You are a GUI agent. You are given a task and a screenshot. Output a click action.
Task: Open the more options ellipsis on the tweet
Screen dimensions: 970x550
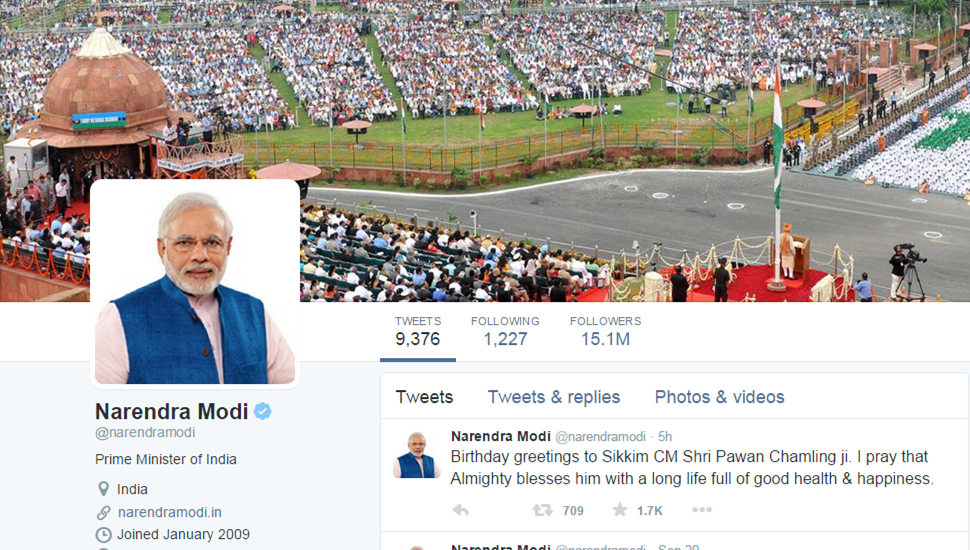[x=702, y=510]
